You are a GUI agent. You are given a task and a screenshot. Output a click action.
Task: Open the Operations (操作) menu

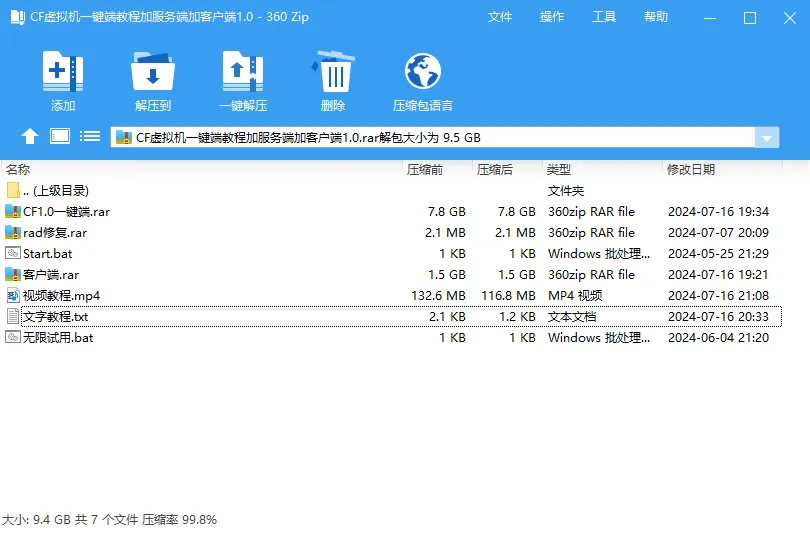tap(552, 17)
